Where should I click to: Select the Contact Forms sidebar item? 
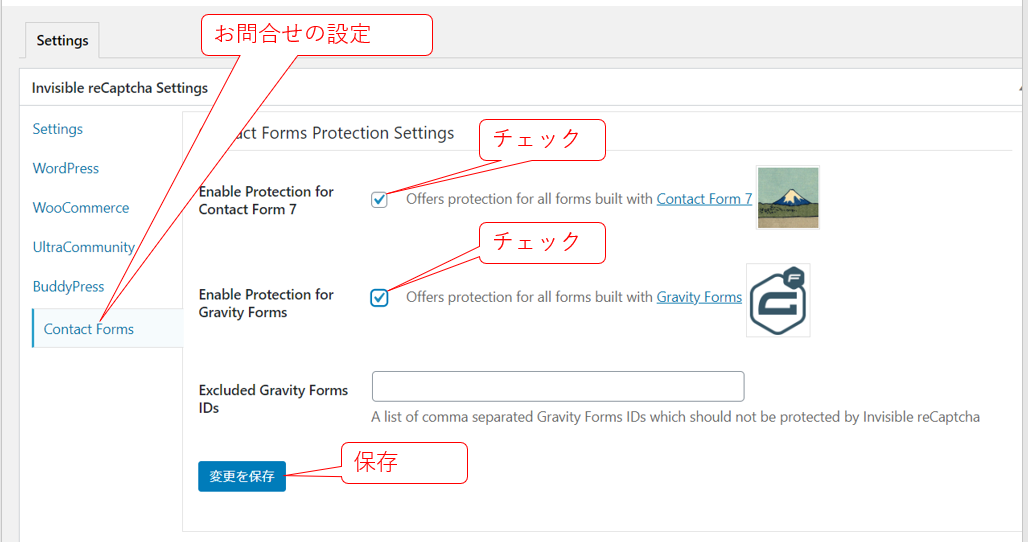click(x=88, y=329)
